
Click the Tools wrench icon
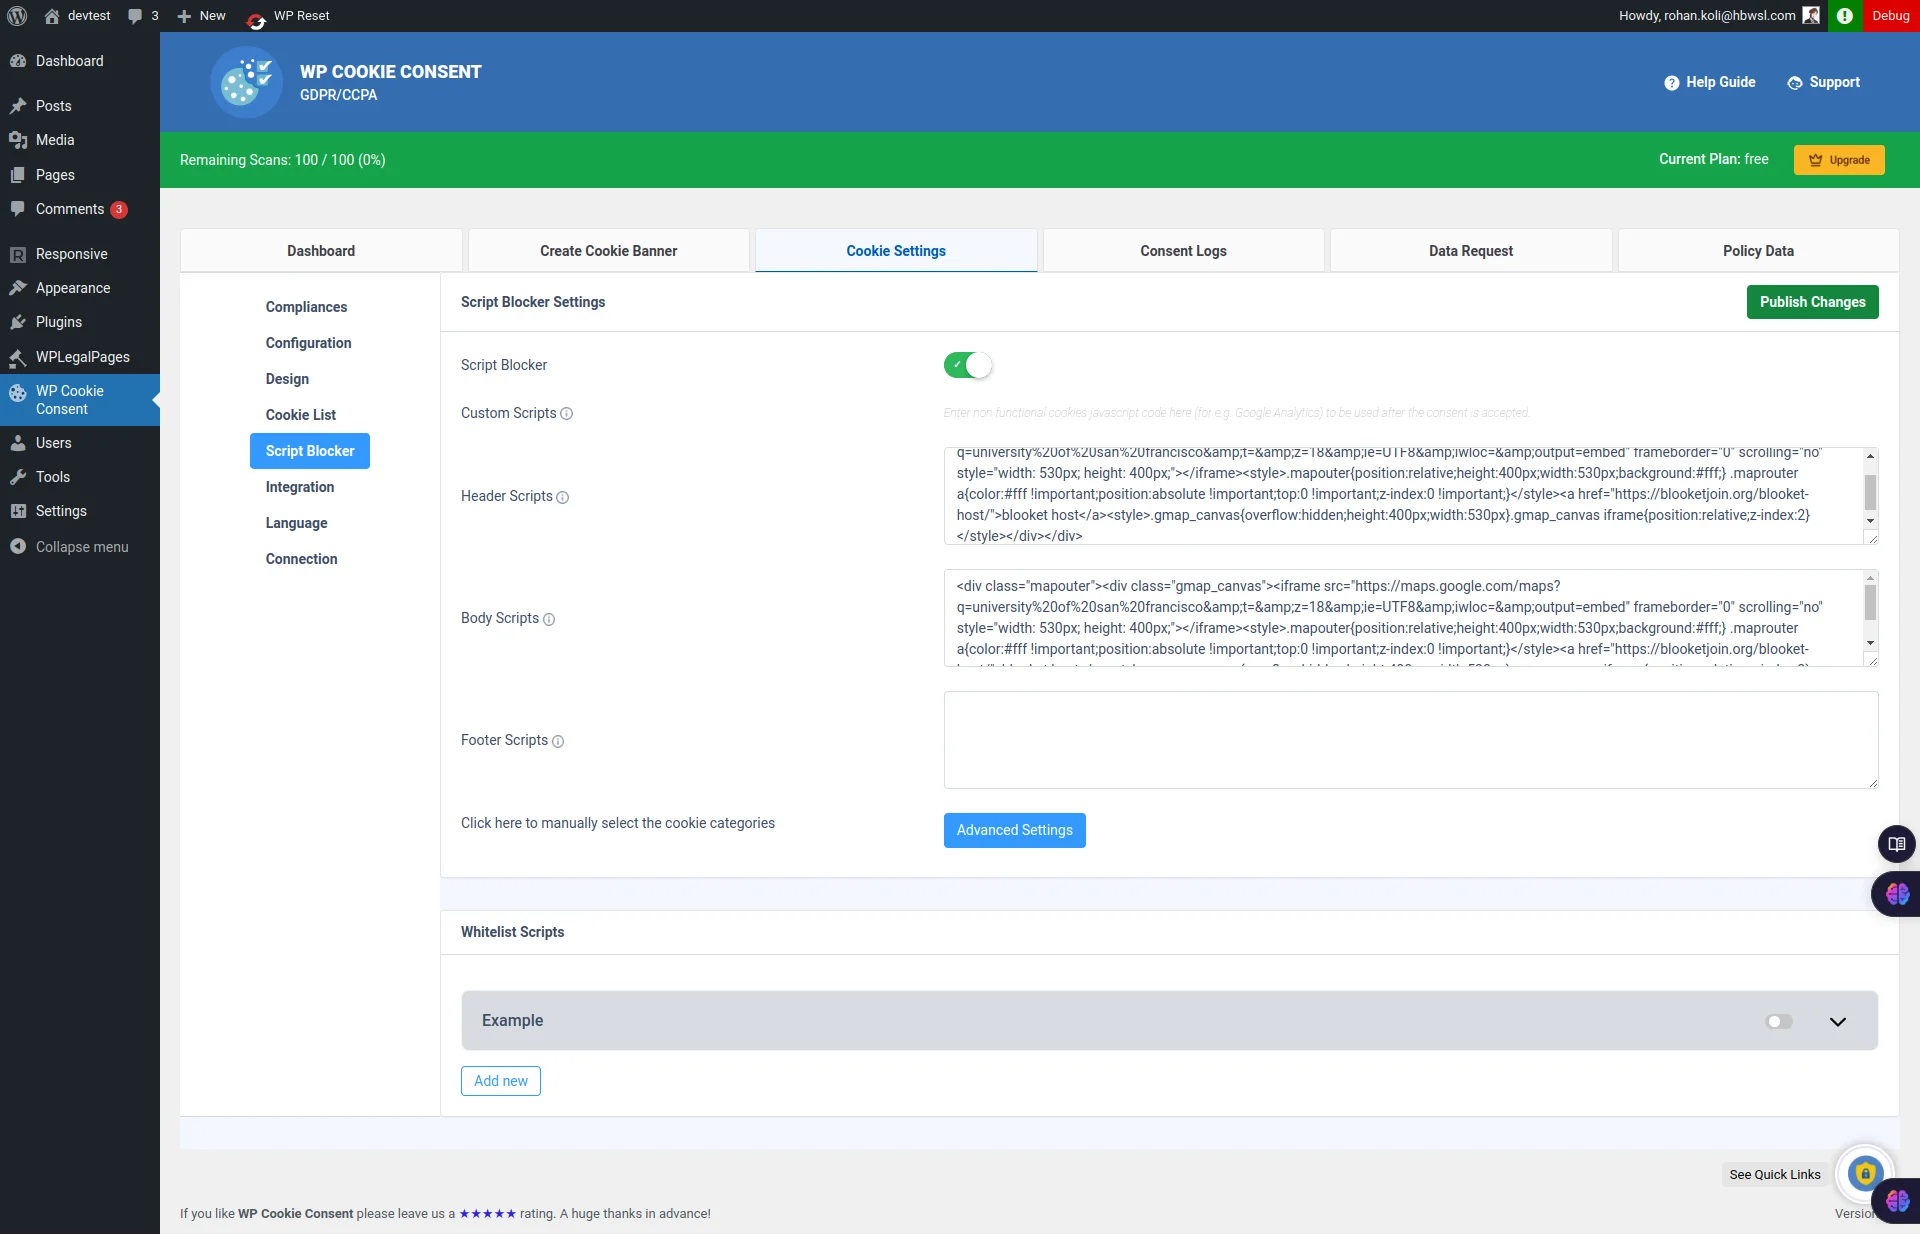18,477
